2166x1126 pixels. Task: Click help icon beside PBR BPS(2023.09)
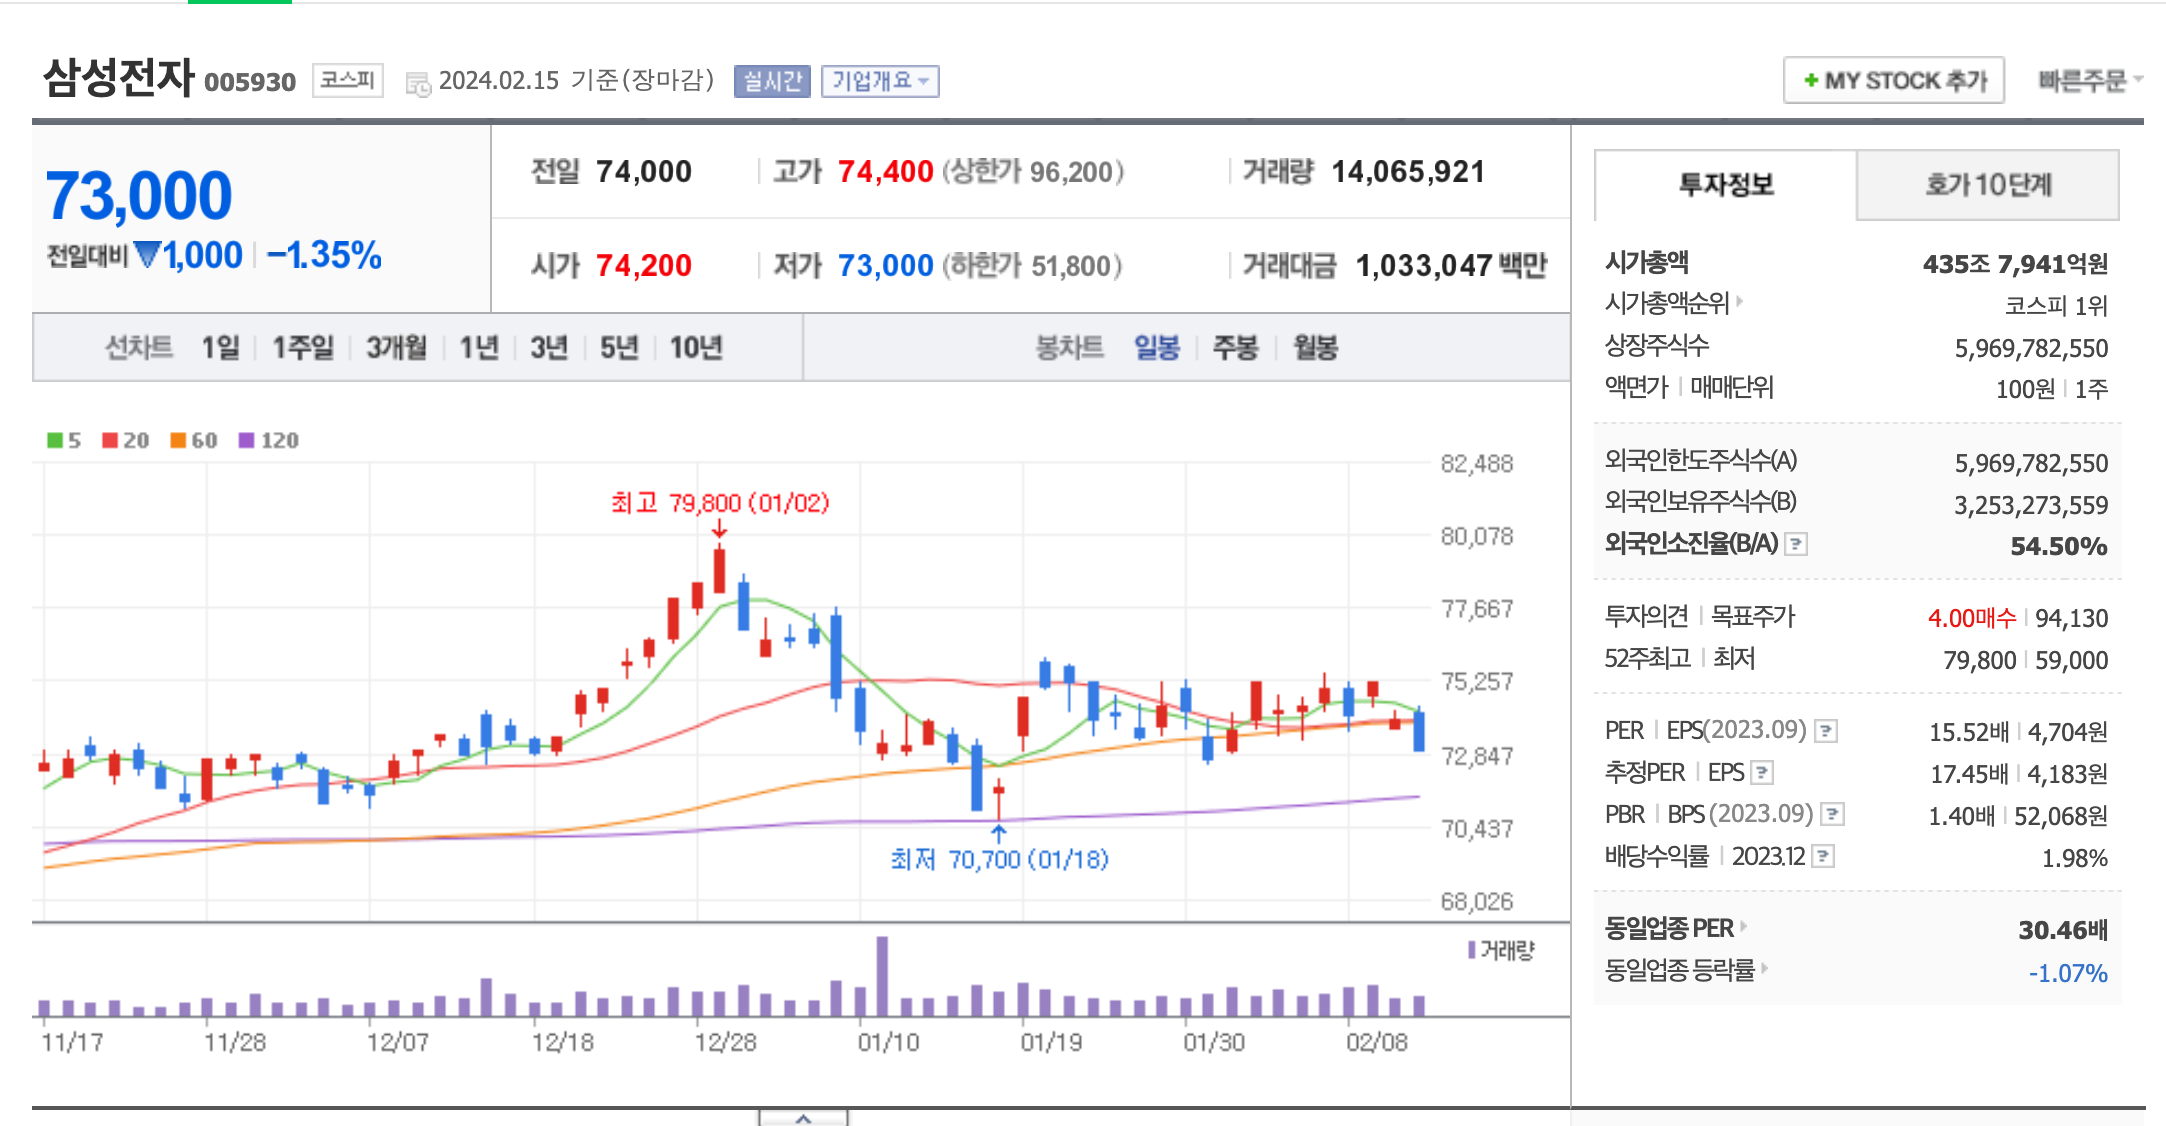click(x=1832, y=815)
